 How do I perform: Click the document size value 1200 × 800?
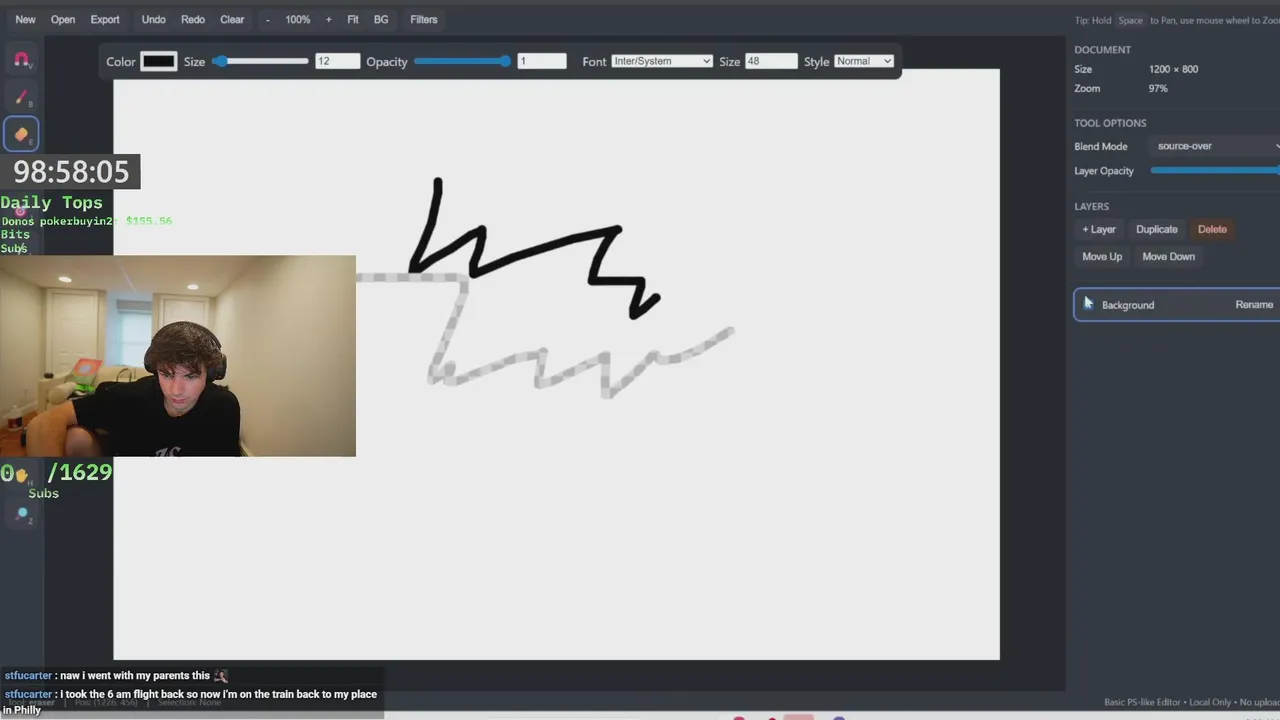tap(1173, 69)
